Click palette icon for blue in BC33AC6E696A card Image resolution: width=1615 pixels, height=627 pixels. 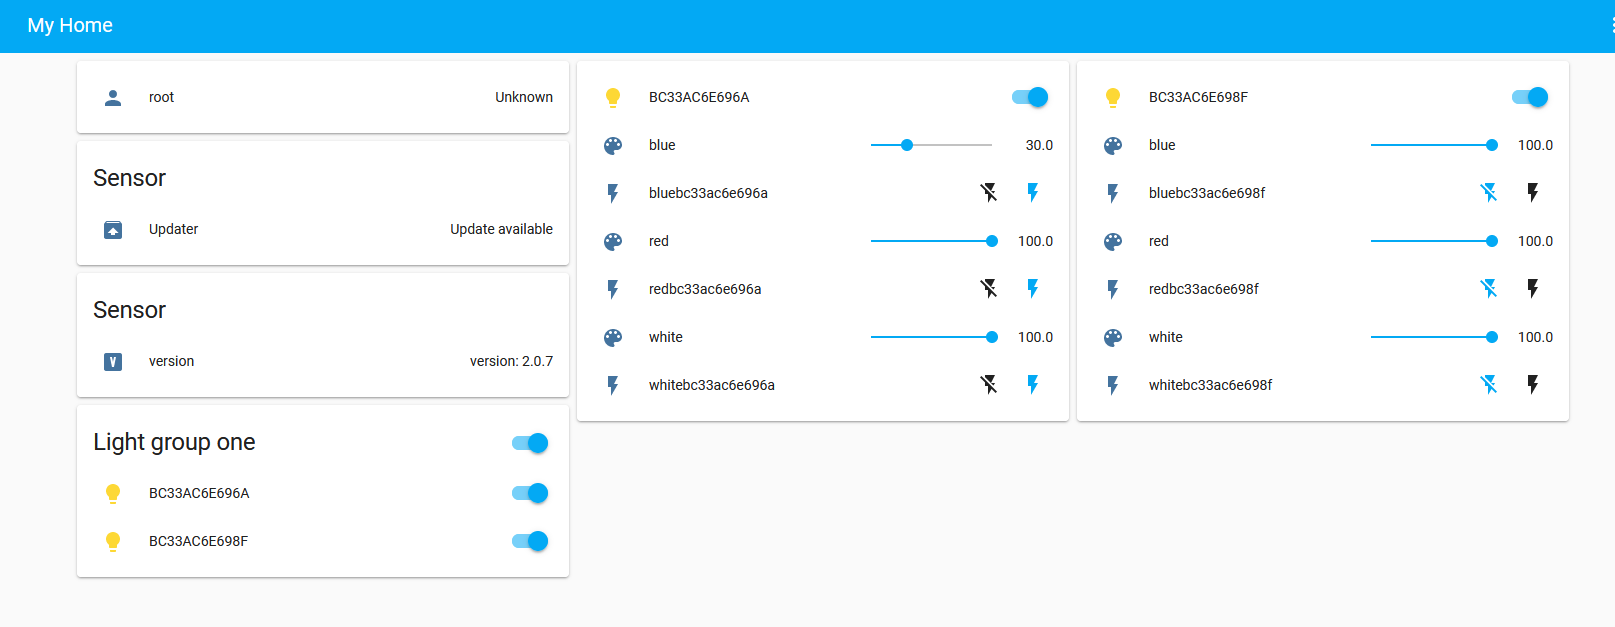pos(613,145)
